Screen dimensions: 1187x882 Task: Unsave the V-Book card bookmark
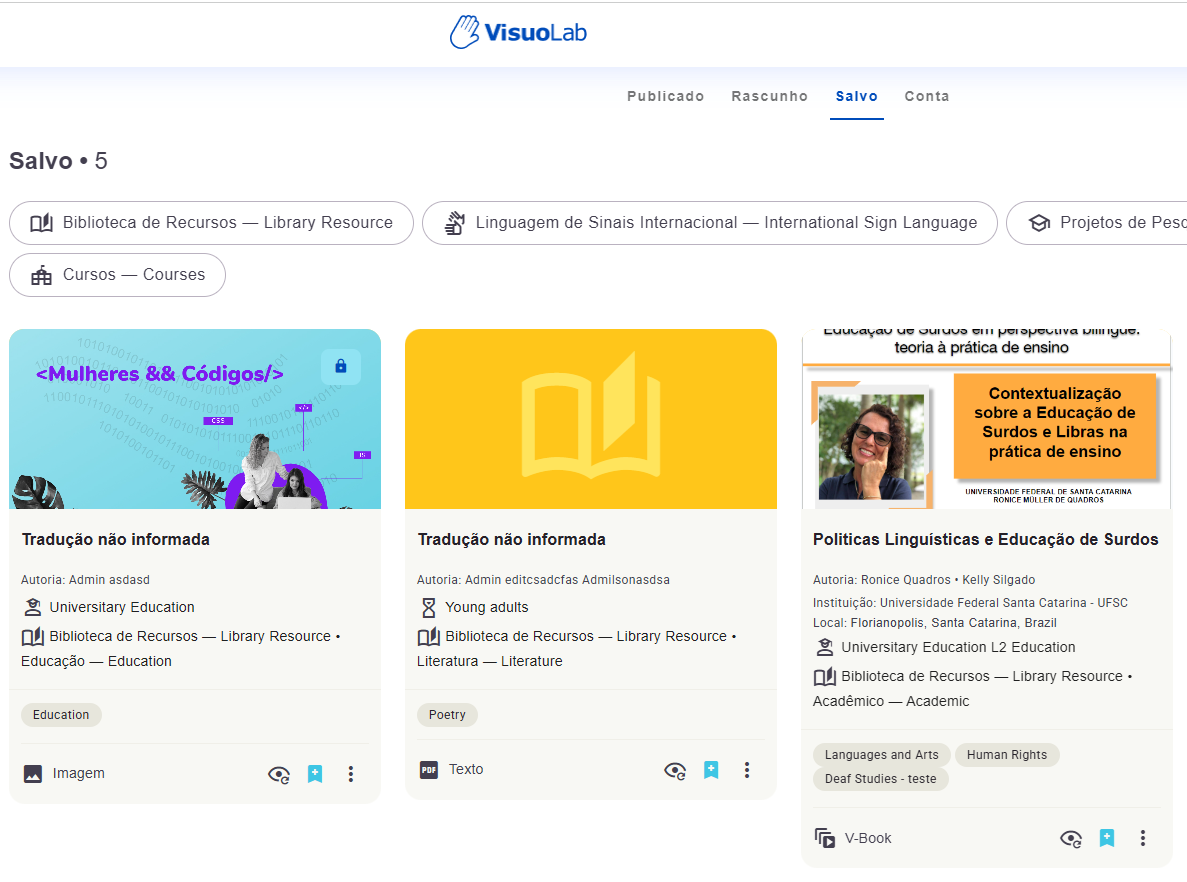pyautogui.click(x=1107, y=838)
